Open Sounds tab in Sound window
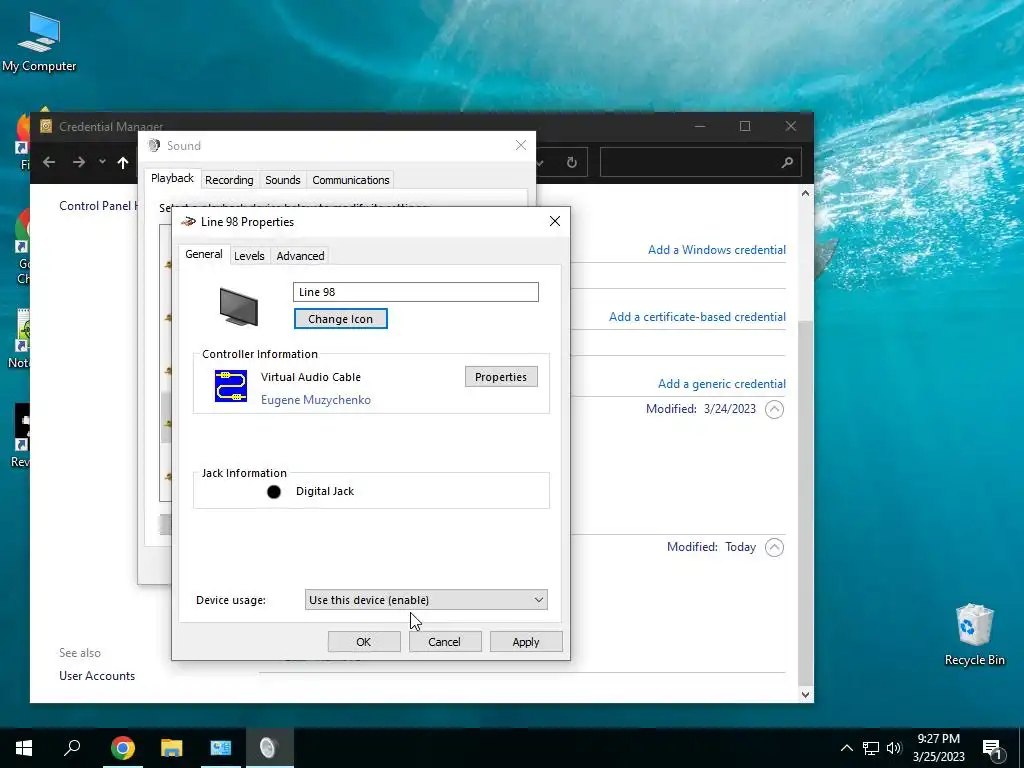 point(282,180)
